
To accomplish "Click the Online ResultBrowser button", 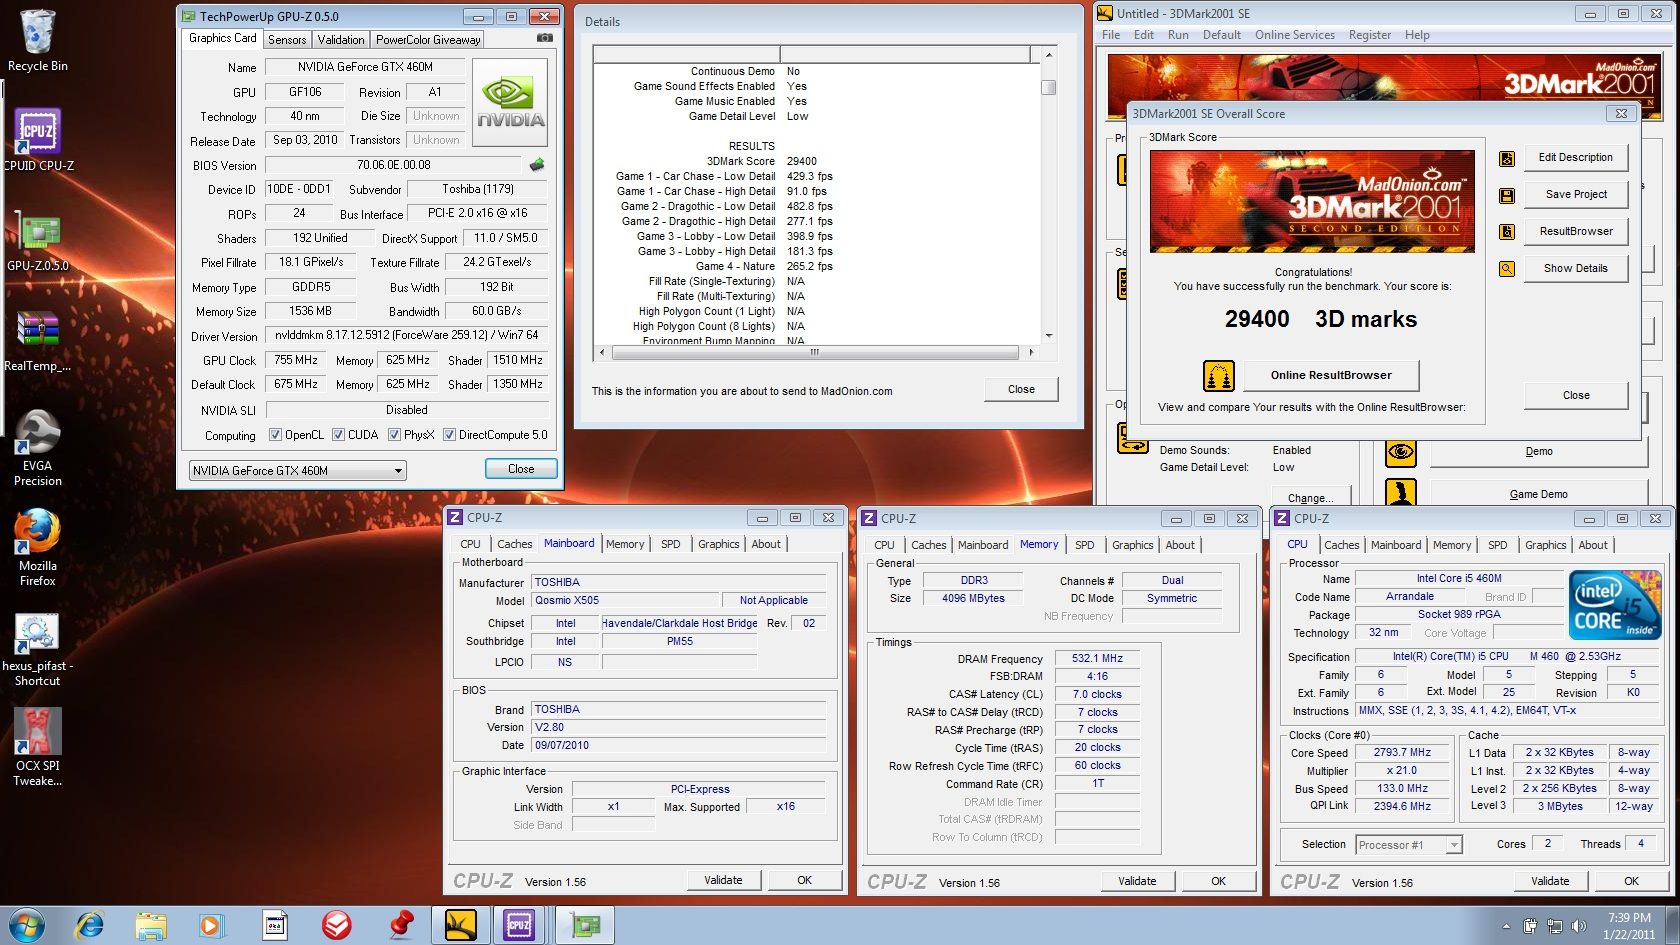I will [x=1330, y=376].
